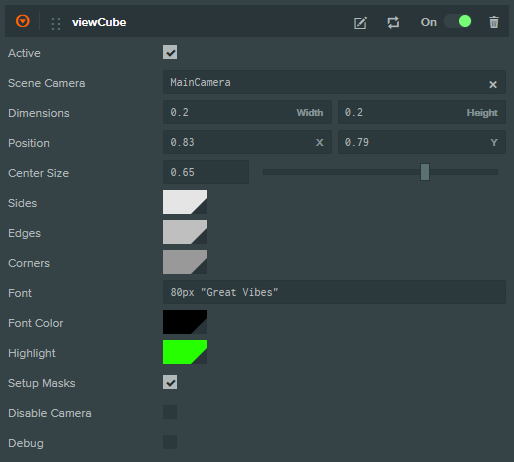Enable the Debug checkbox

click(170, 442)
